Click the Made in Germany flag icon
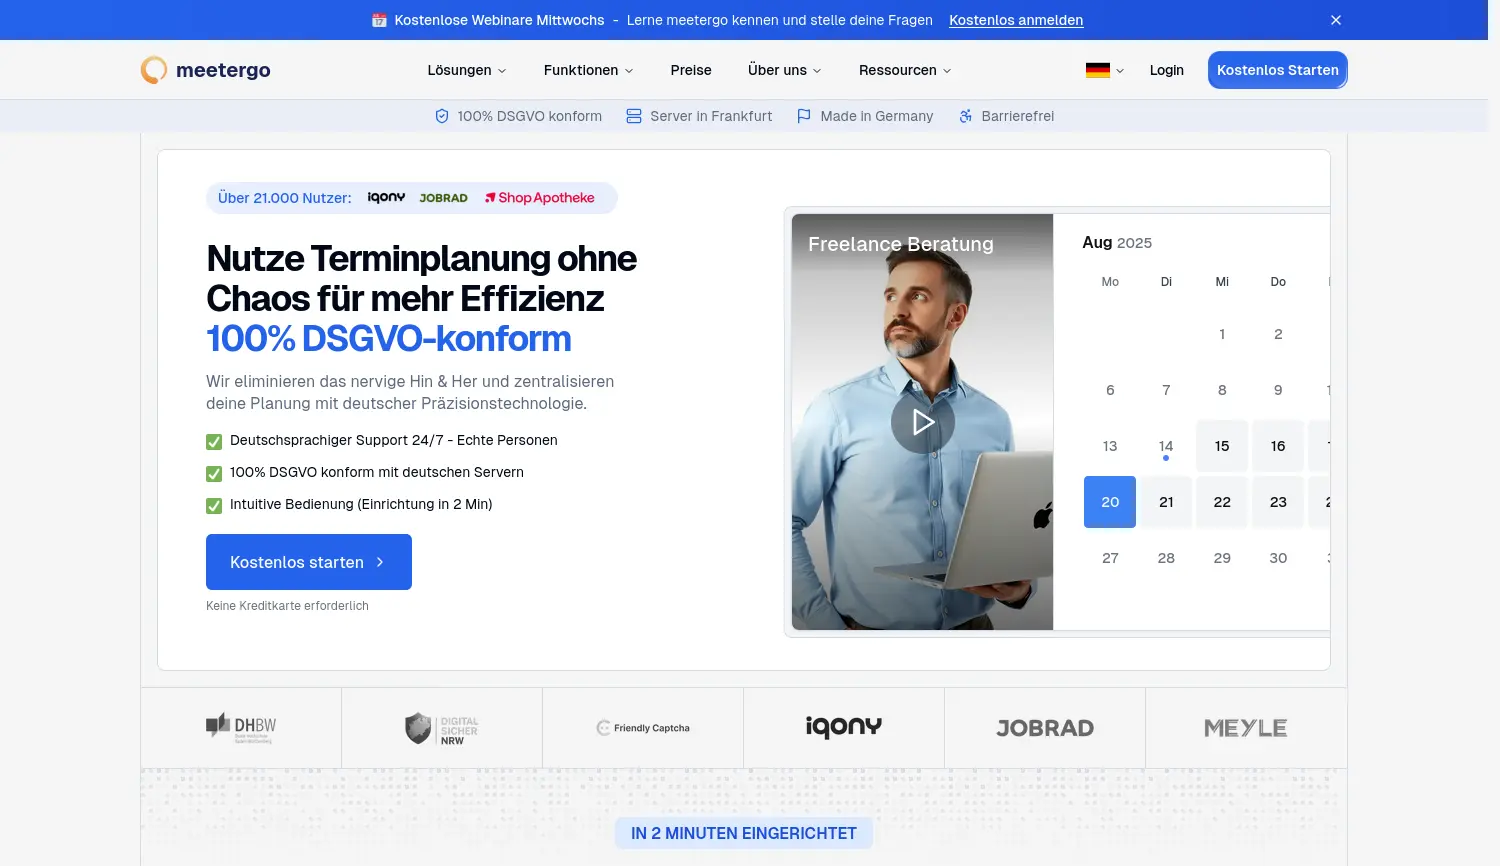 (804, 116)
